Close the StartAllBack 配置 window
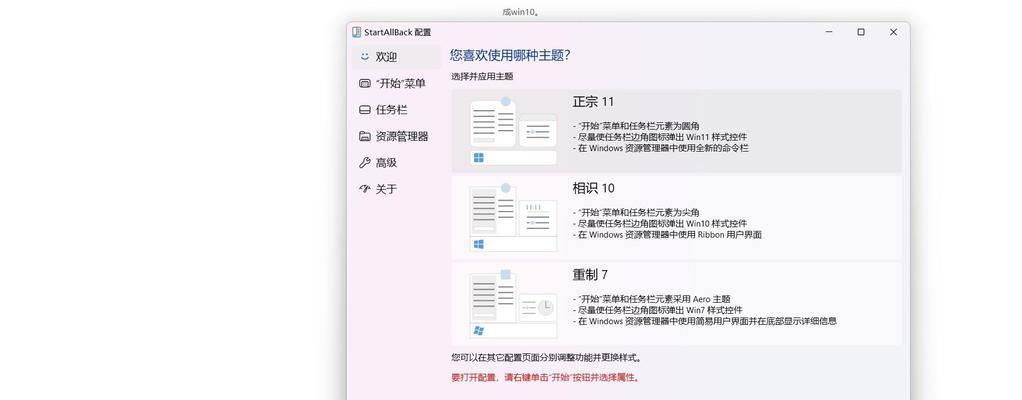Image resolution: width=1022 pixels, height=400 pixels. pos(893,32)
